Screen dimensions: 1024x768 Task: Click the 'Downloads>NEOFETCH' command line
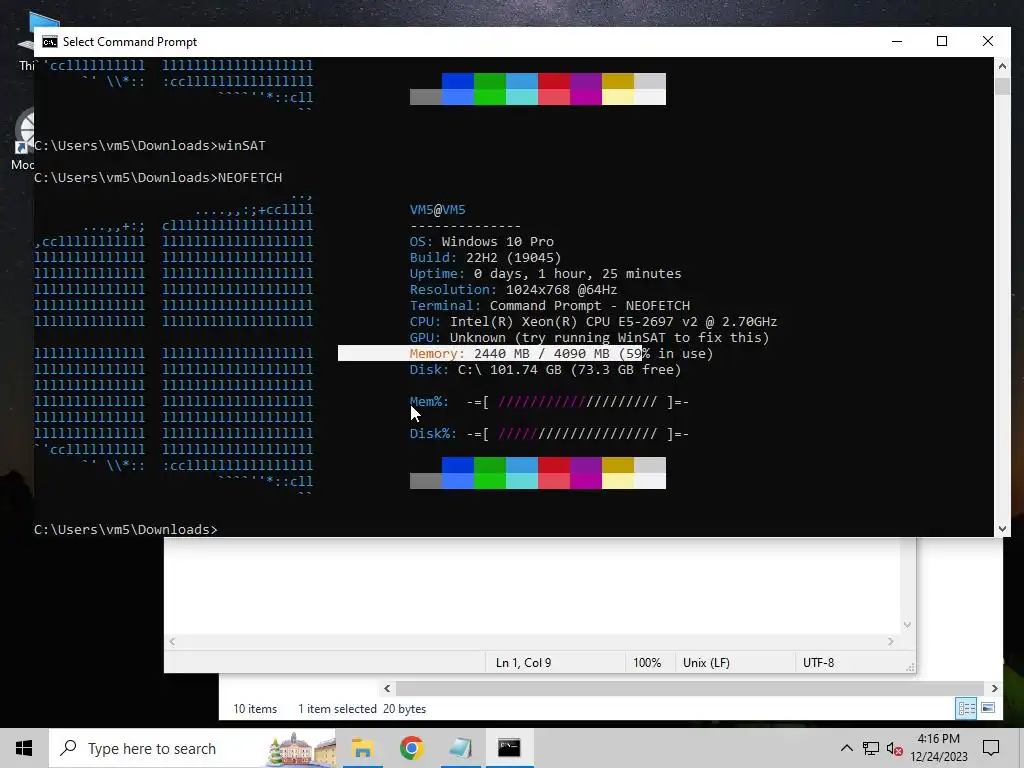click(158, 178)
